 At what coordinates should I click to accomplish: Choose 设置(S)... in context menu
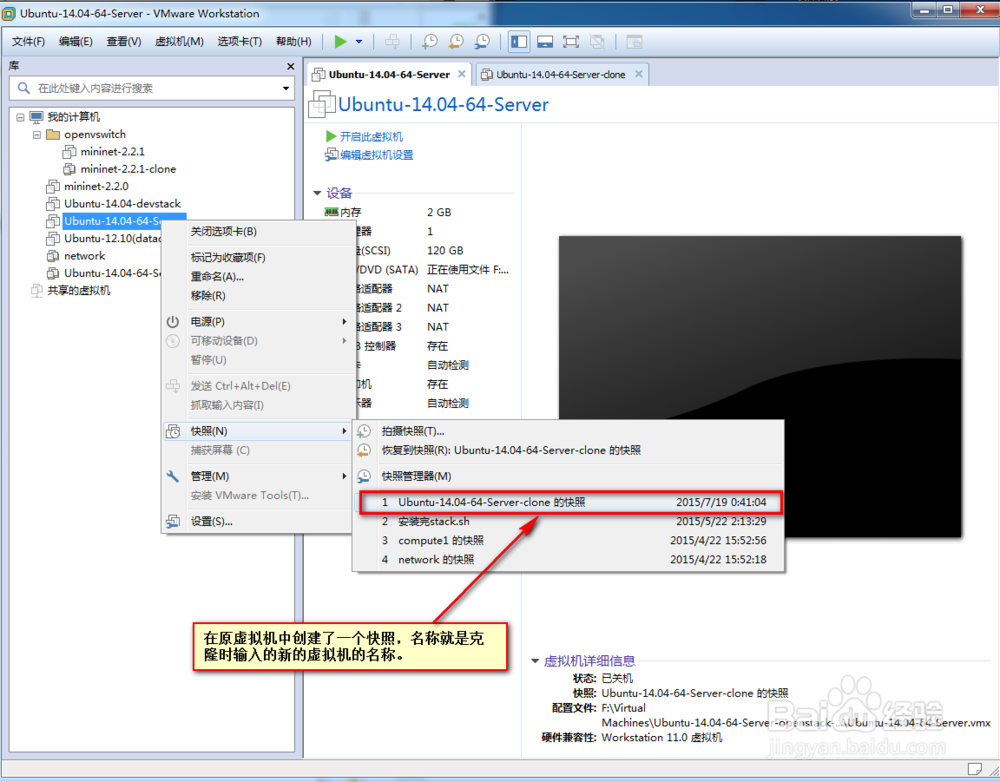tap(256, 522)
